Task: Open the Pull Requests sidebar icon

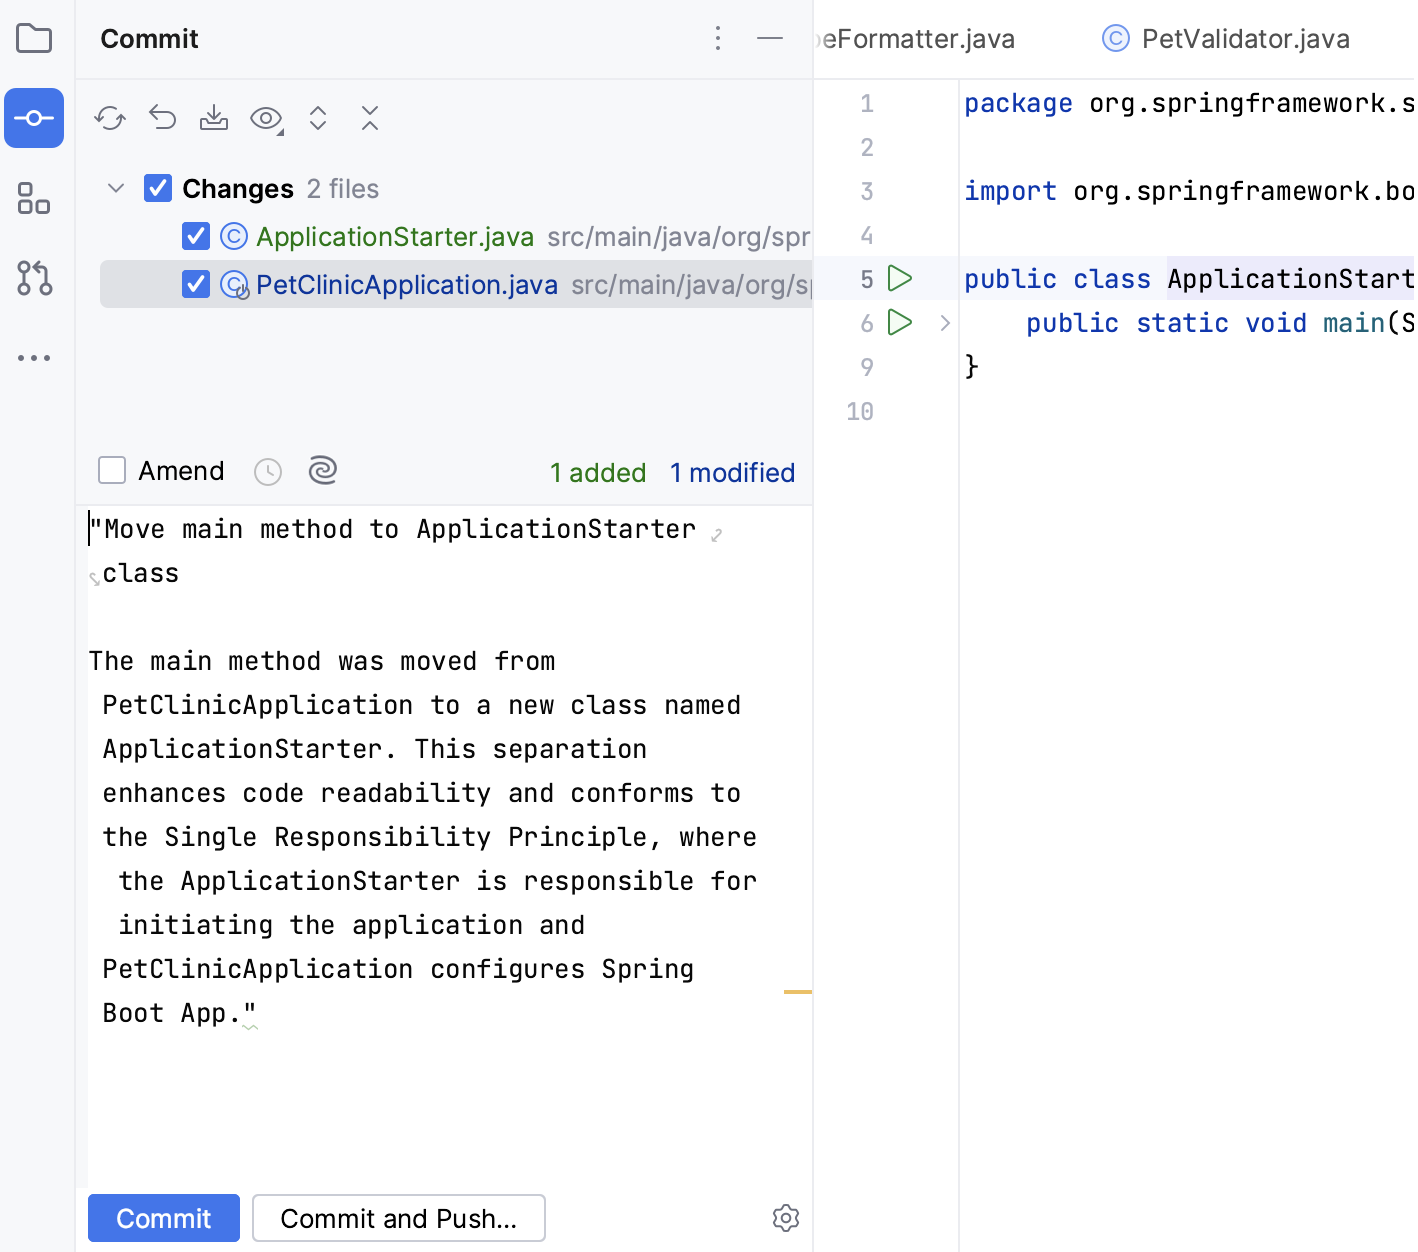Action: click(34, 279)
